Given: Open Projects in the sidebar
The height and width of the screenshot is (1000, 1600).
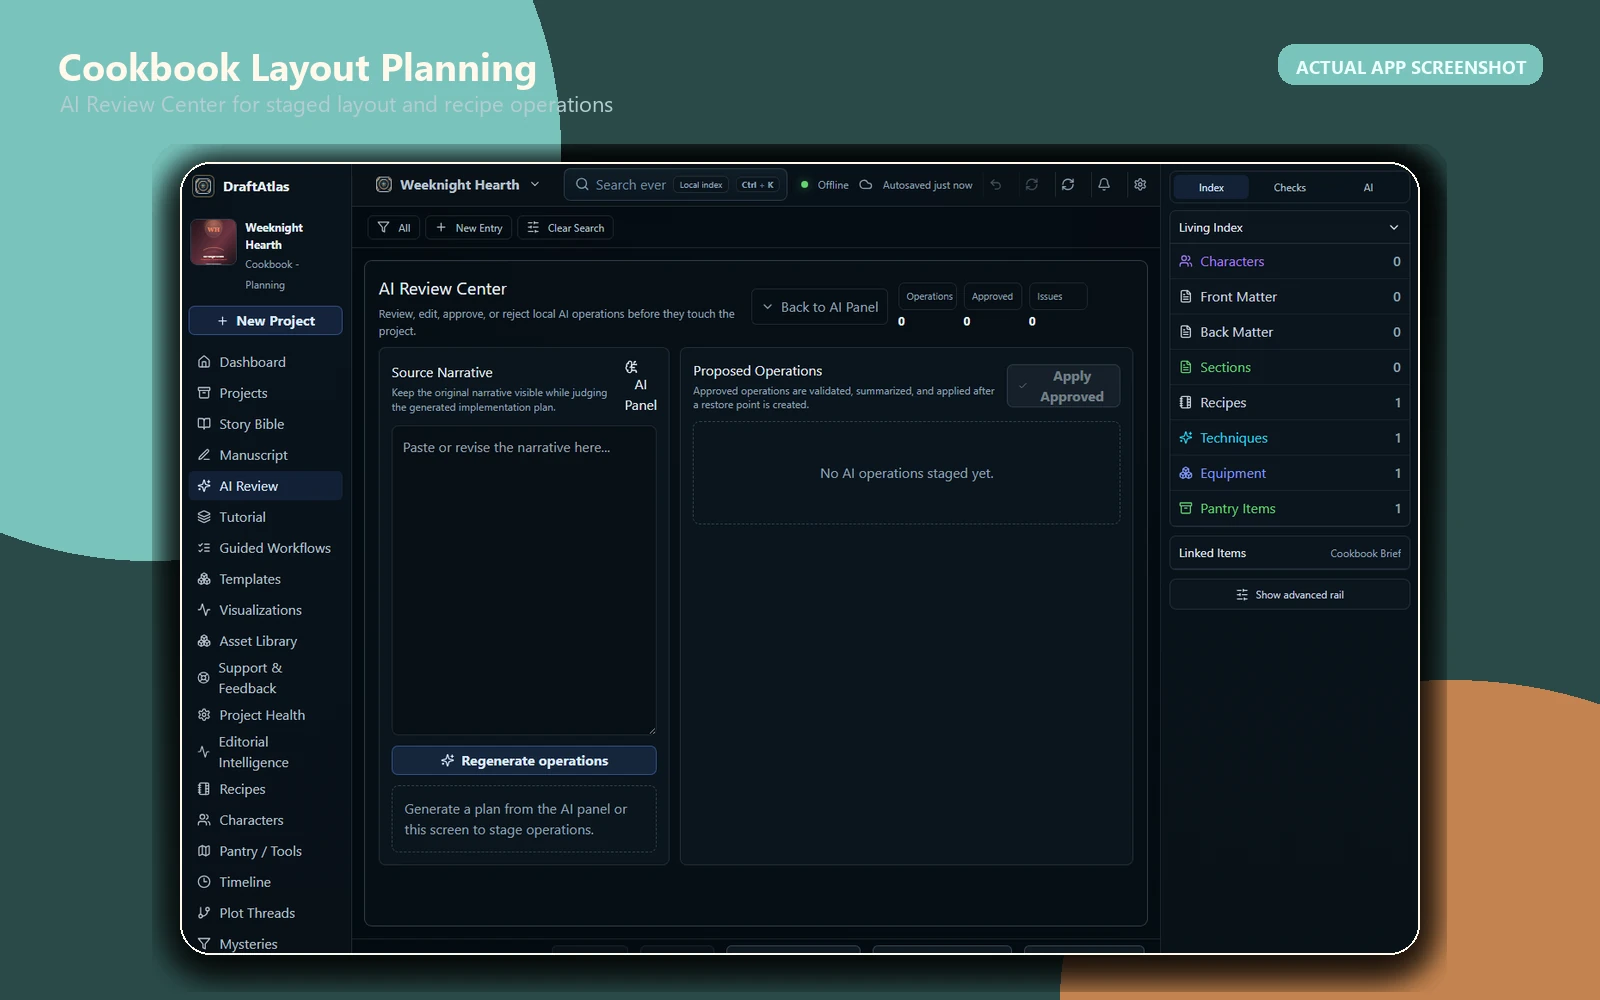Looking at the screenshot, I should (265, 393).
